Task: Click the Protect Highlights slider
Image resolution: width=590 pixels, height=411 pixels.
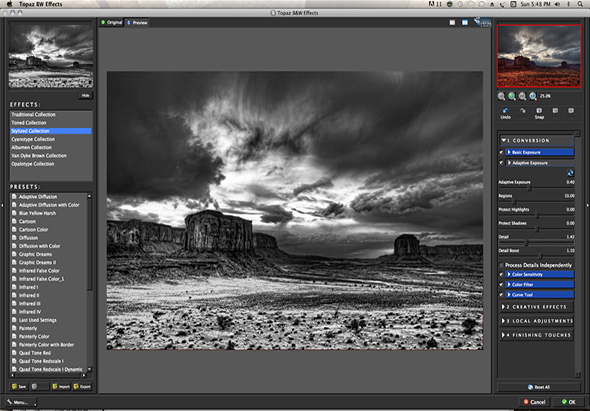Action: (537, 215)
